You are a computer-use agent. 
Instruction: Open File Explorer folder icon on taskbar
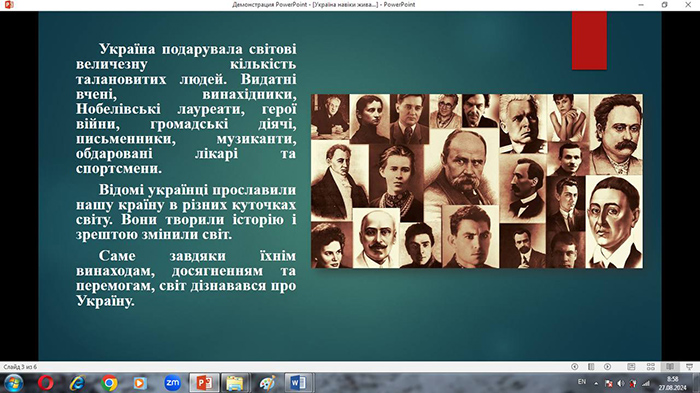235,383
